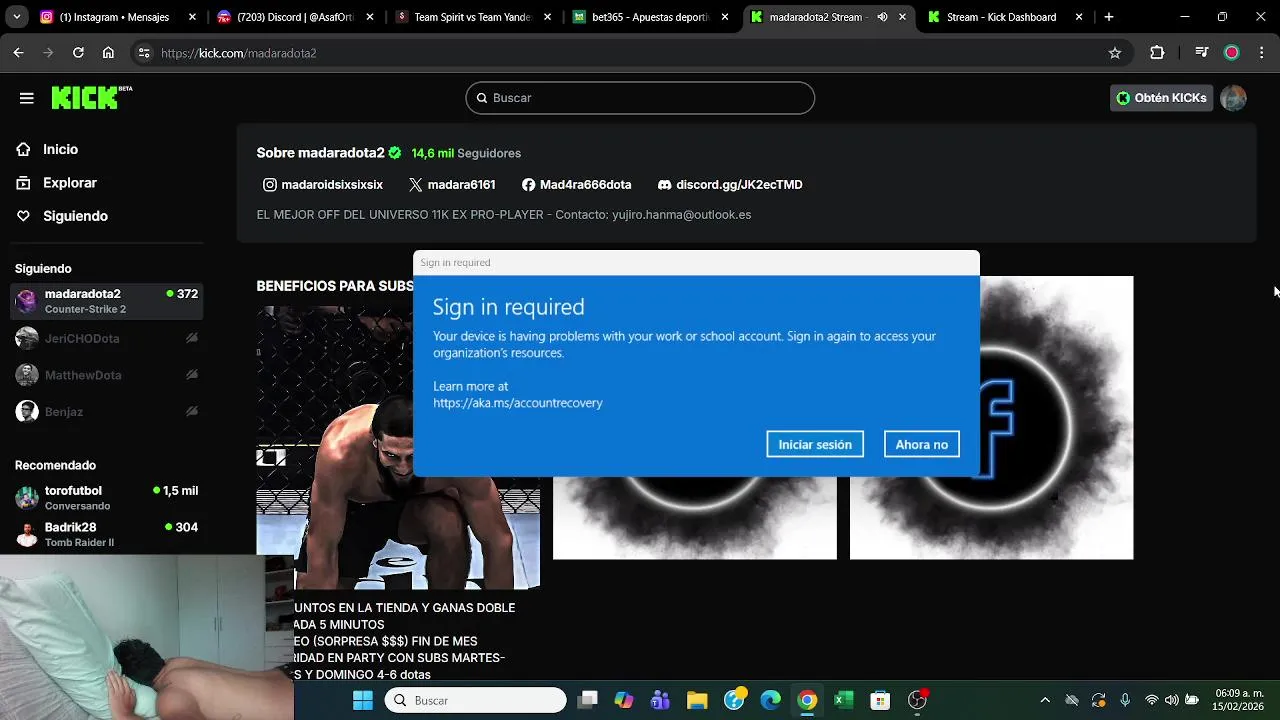Bookmark this page with the star
The image size is (1280, 720).
coord(1115,53)
